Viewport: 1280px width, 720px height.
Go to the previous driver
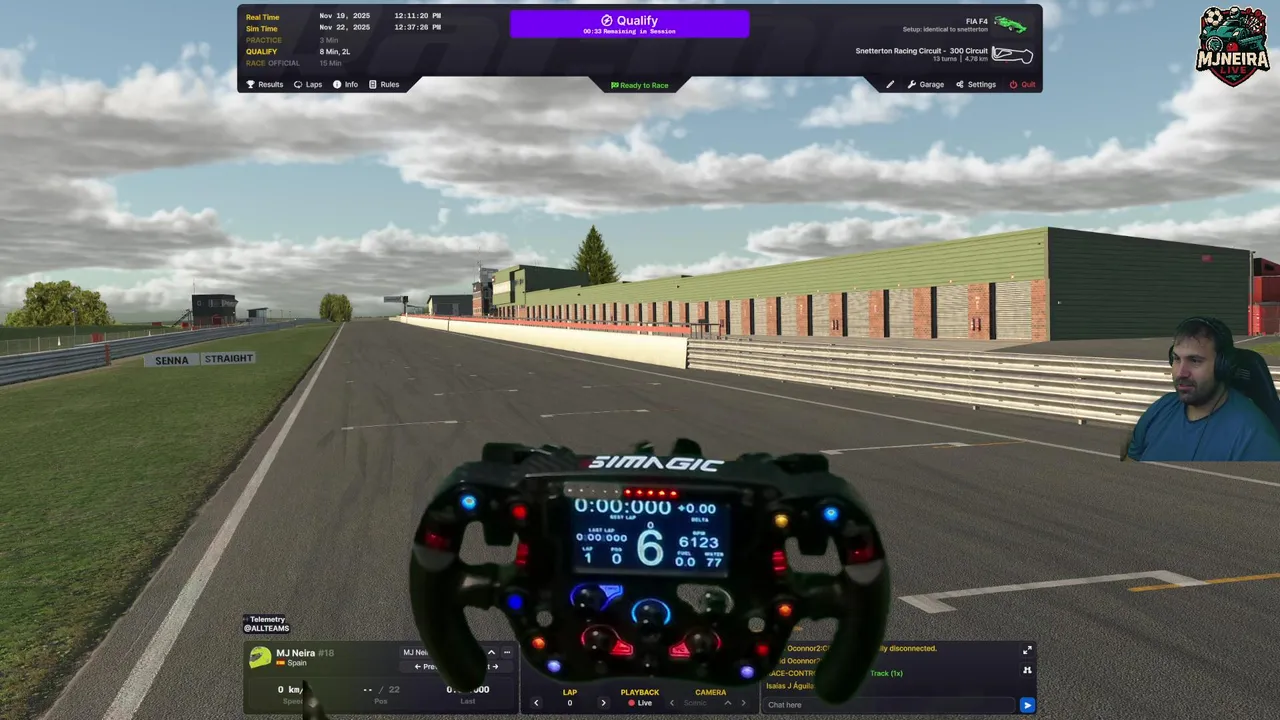(427, 667)
